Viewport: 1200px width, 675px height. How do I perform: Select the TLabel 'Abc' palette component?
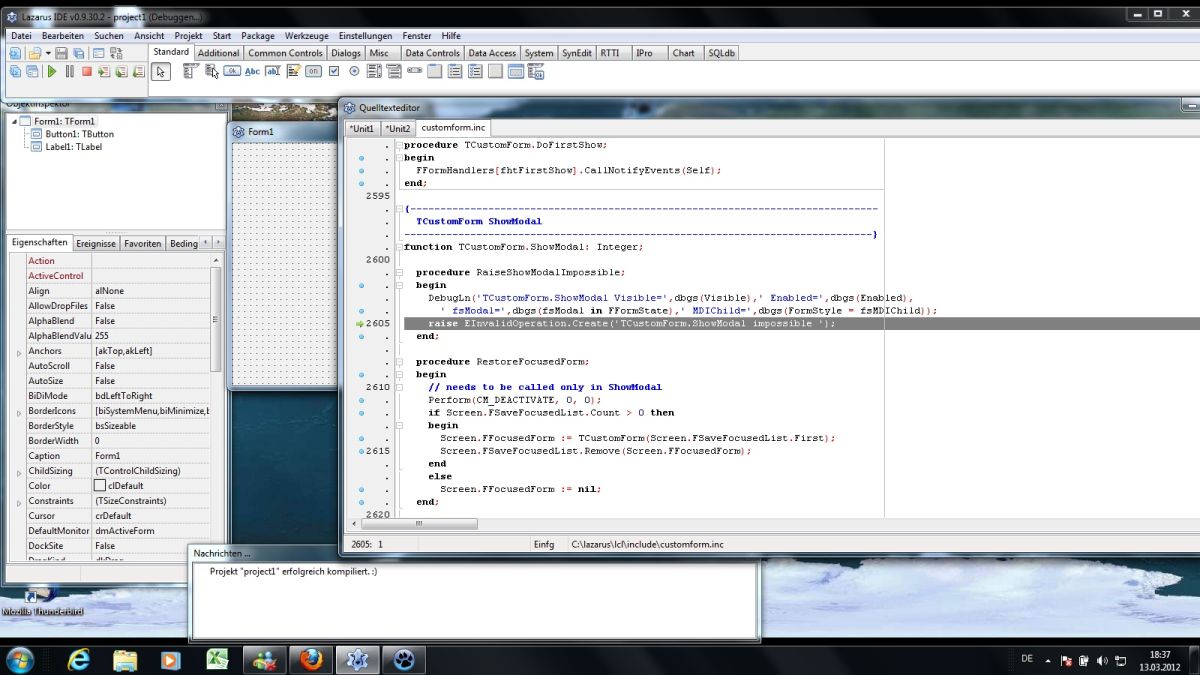(252, 71)
